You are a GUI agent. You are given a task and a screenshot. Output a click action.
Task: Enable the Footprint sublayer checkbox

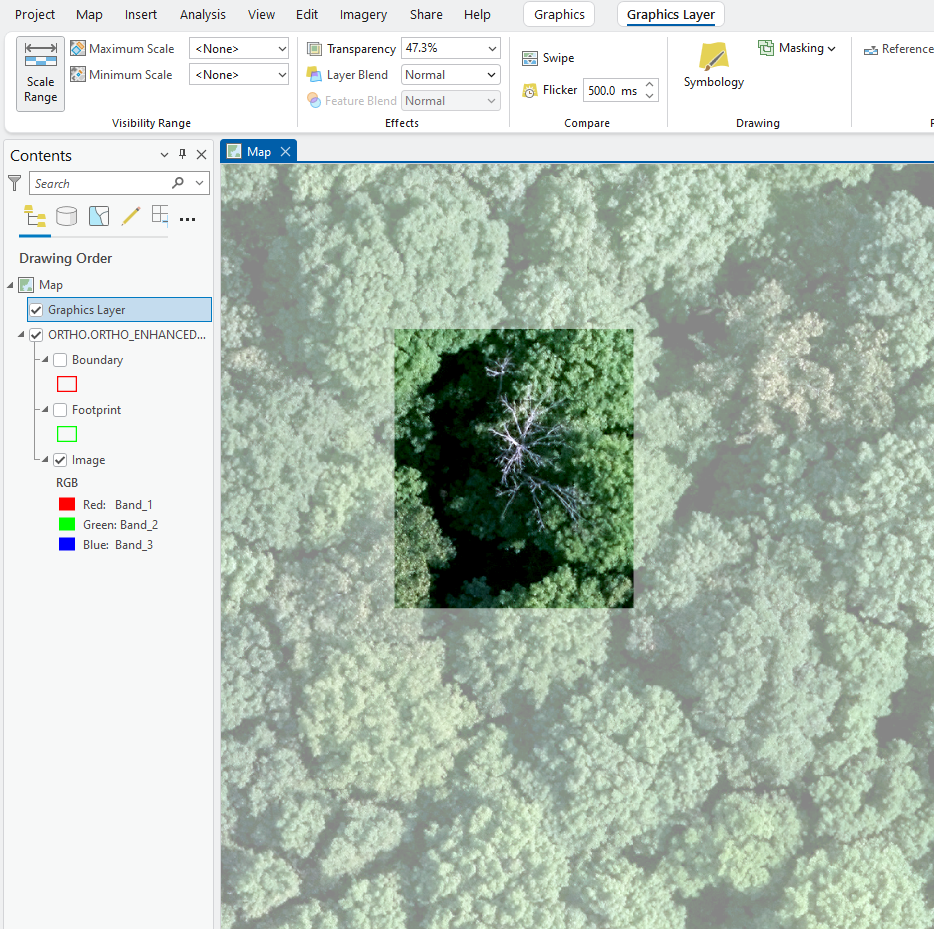tap(60, 410)
